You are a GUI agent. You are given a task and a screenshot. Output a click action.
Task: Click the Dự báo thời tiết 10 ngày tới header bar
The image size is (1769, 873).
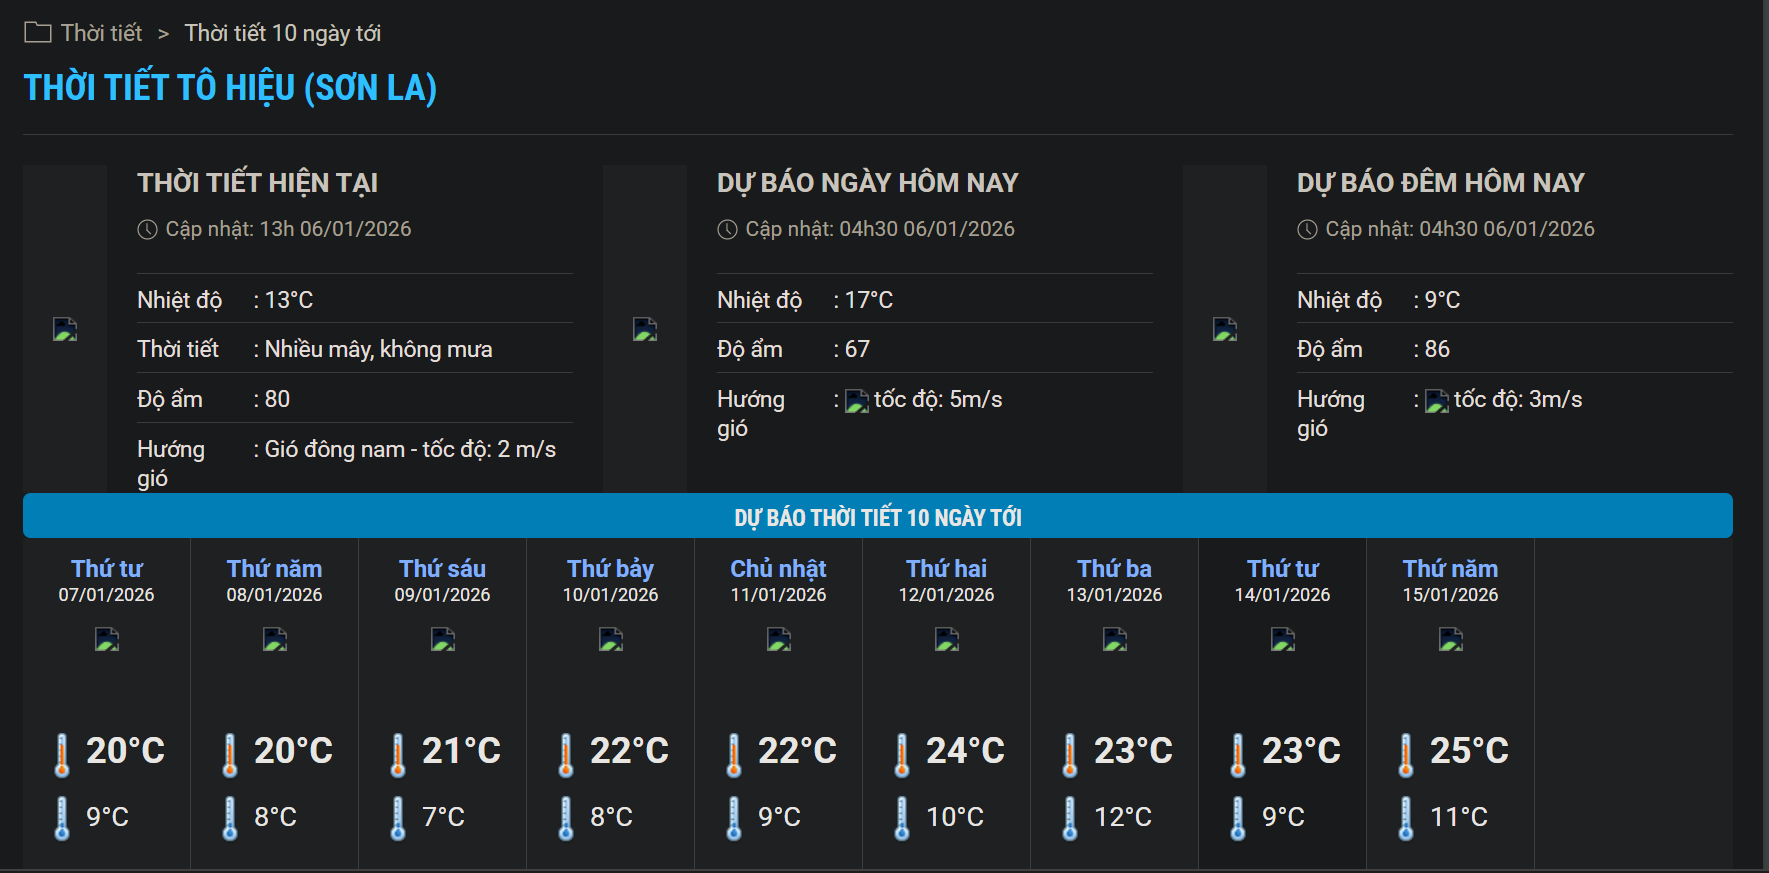click(x=877, y=517)
